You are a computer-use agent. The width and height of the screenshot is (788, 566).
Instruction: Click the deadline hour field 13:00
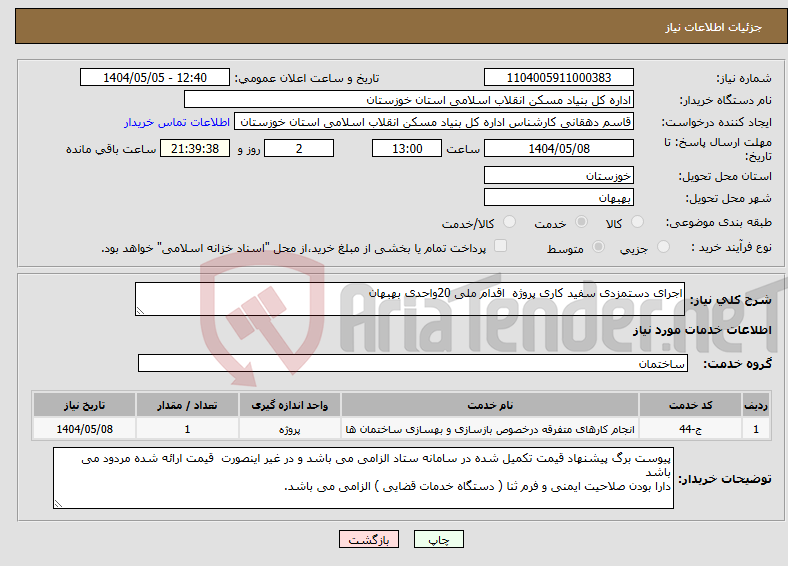tap(407, 148)
